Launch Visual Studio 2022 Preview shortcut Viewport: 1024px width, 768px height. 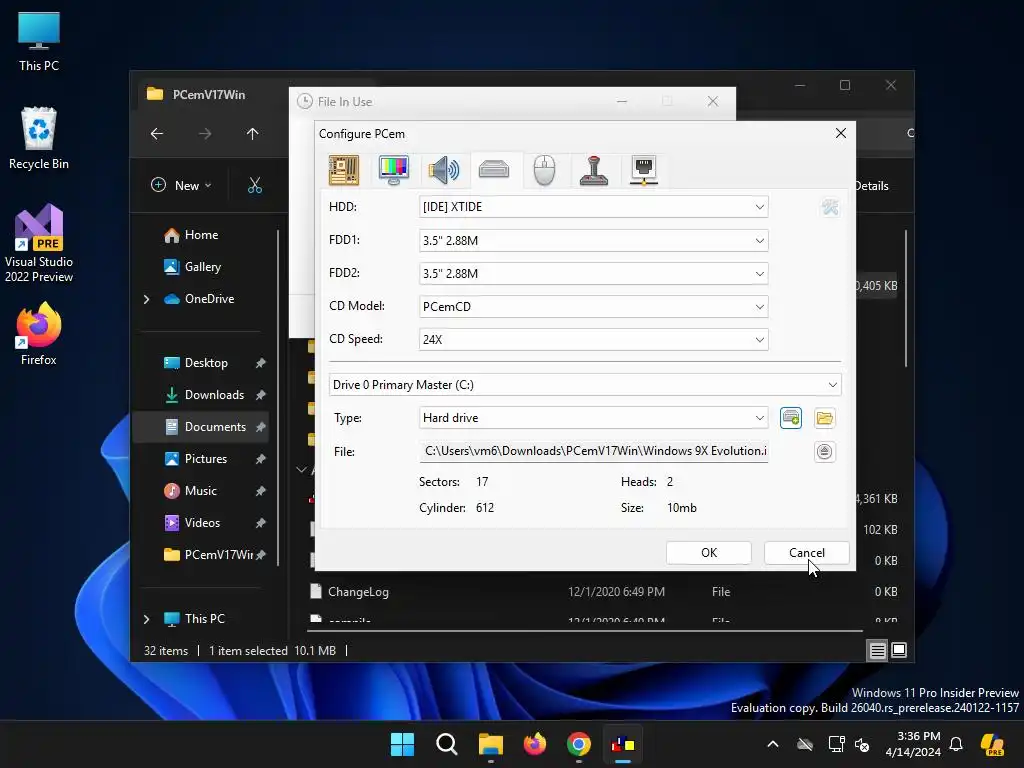39,243
